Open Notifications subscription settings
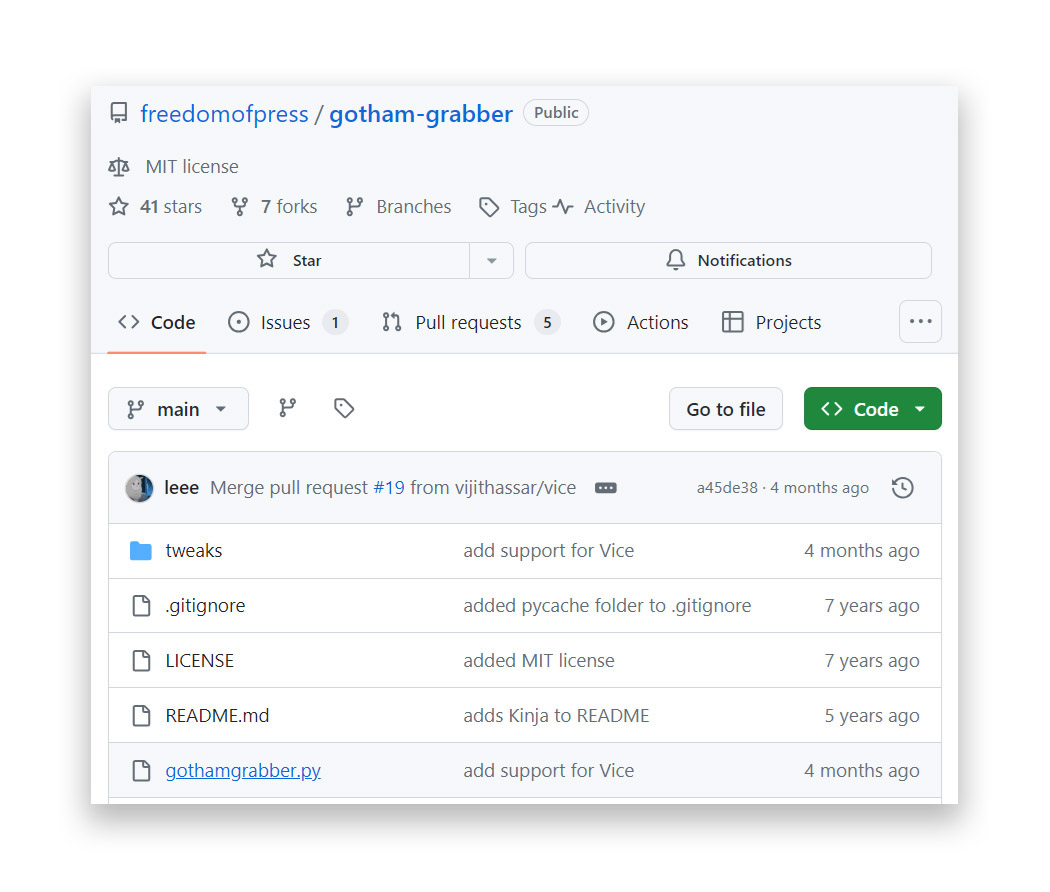This screenshot has height=892, width=1050. point(728,260)
